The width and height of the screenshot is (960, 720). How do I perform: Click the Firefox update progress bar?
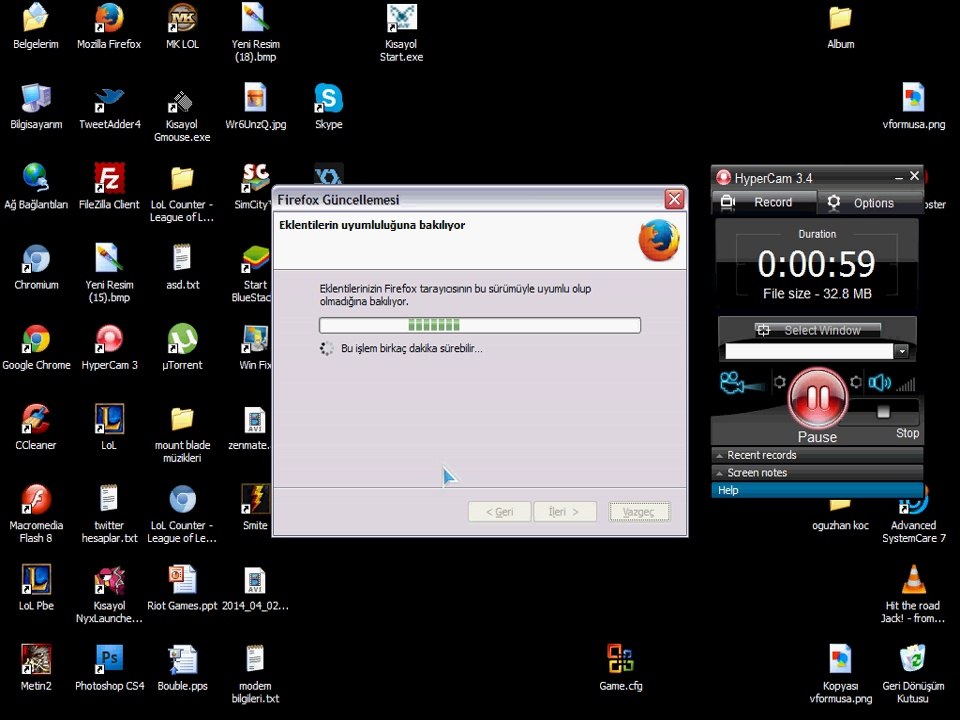479,325
